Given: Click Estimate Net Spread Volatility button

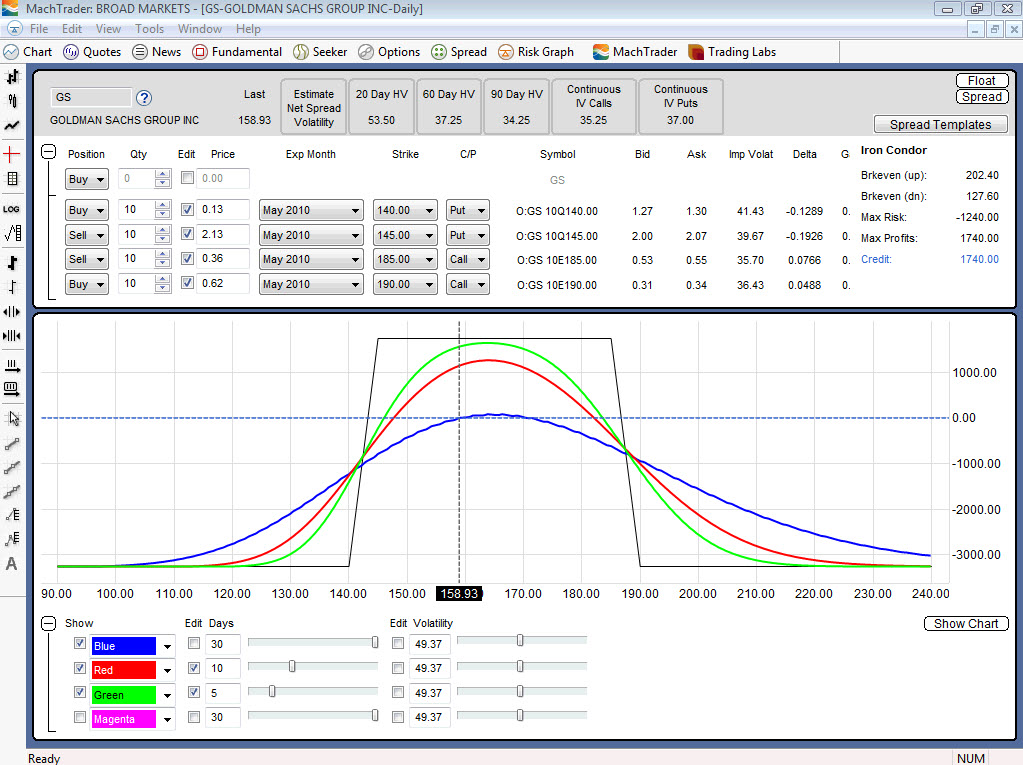Looking at the screenshot, I should (x=314, y=108).
